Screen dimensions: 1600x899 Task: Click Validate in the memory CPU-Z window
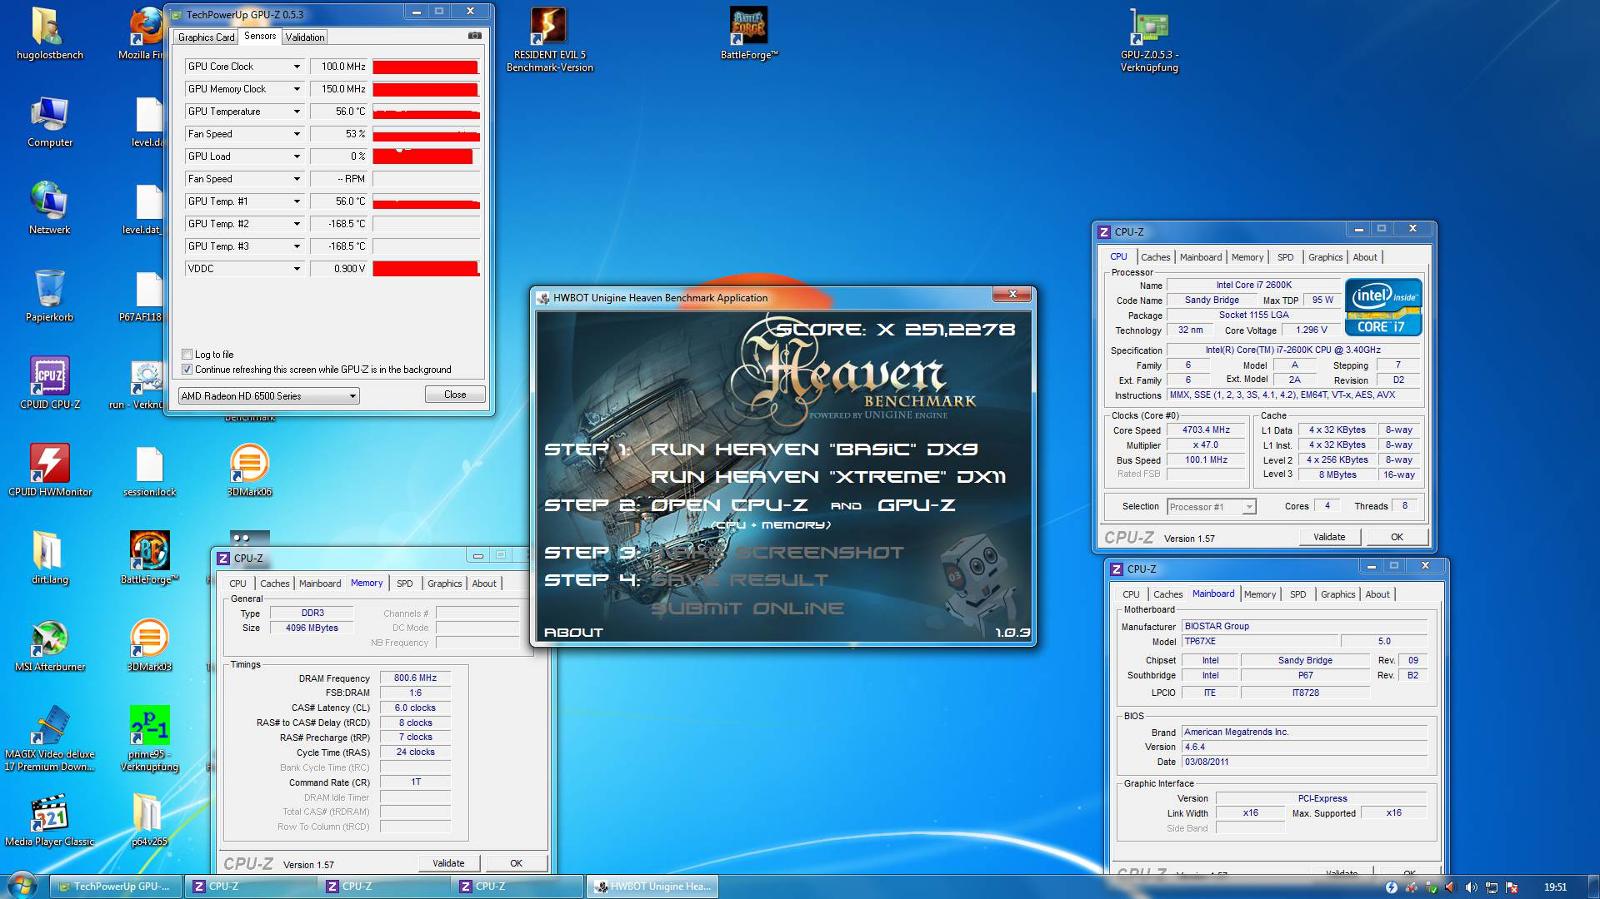pos(448,863)
